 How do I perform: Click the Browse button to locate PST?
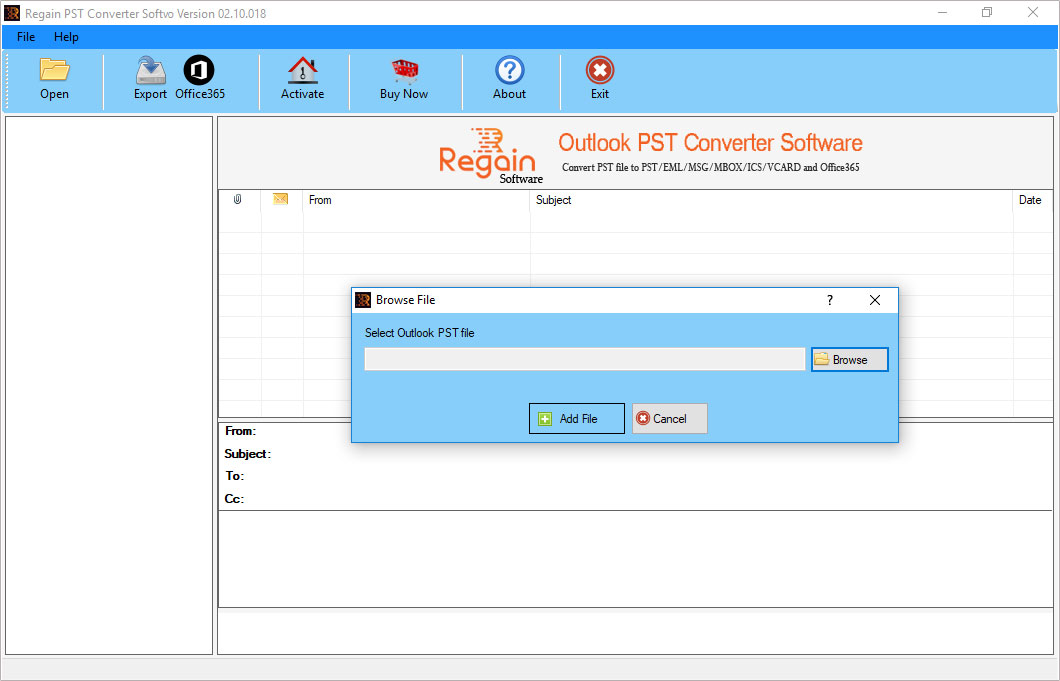[849, 358]
